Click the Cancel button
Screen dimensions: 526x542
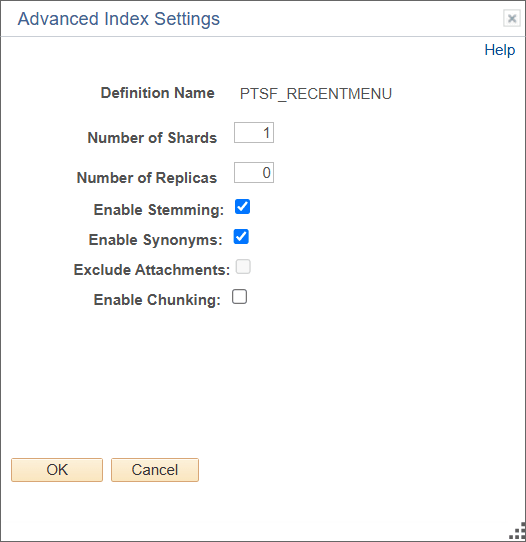point(155,470)
